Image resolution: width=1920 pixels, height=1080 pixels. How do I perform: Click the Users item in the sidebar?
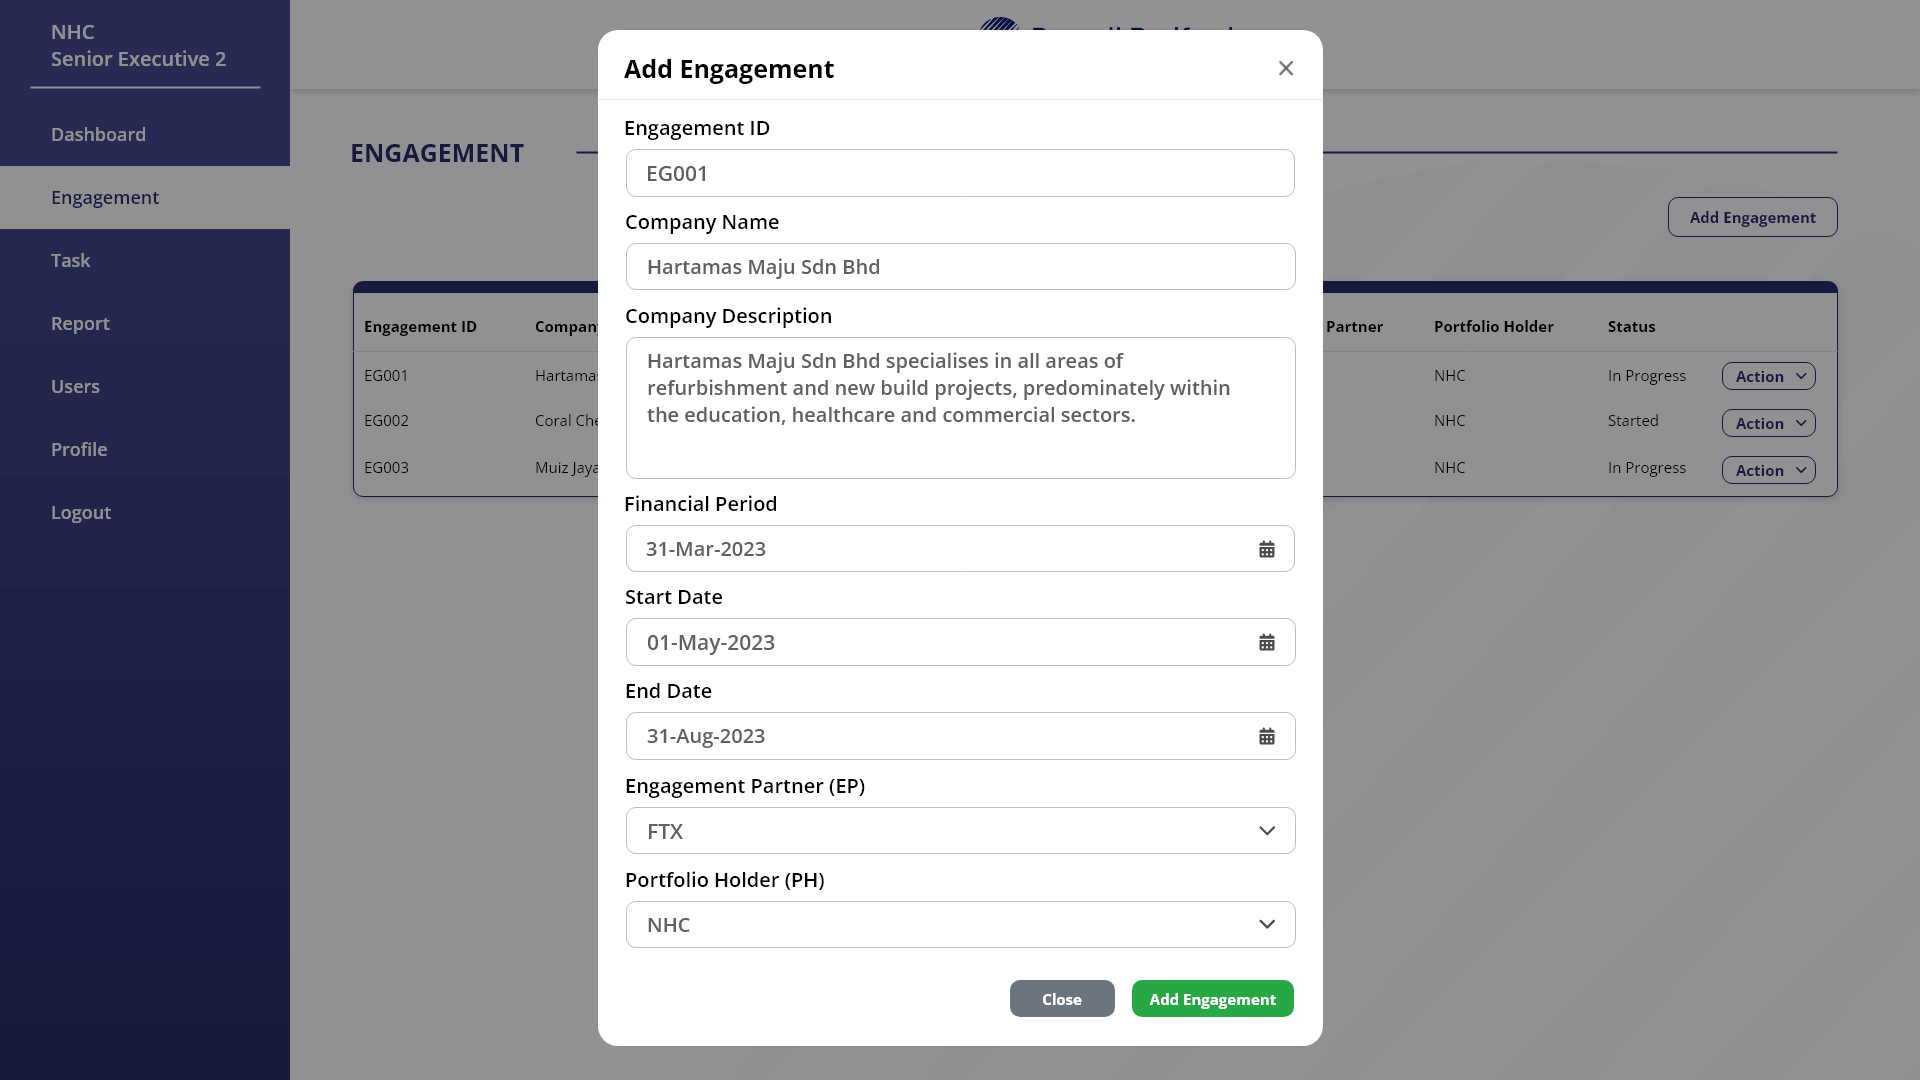click(75, 386)
